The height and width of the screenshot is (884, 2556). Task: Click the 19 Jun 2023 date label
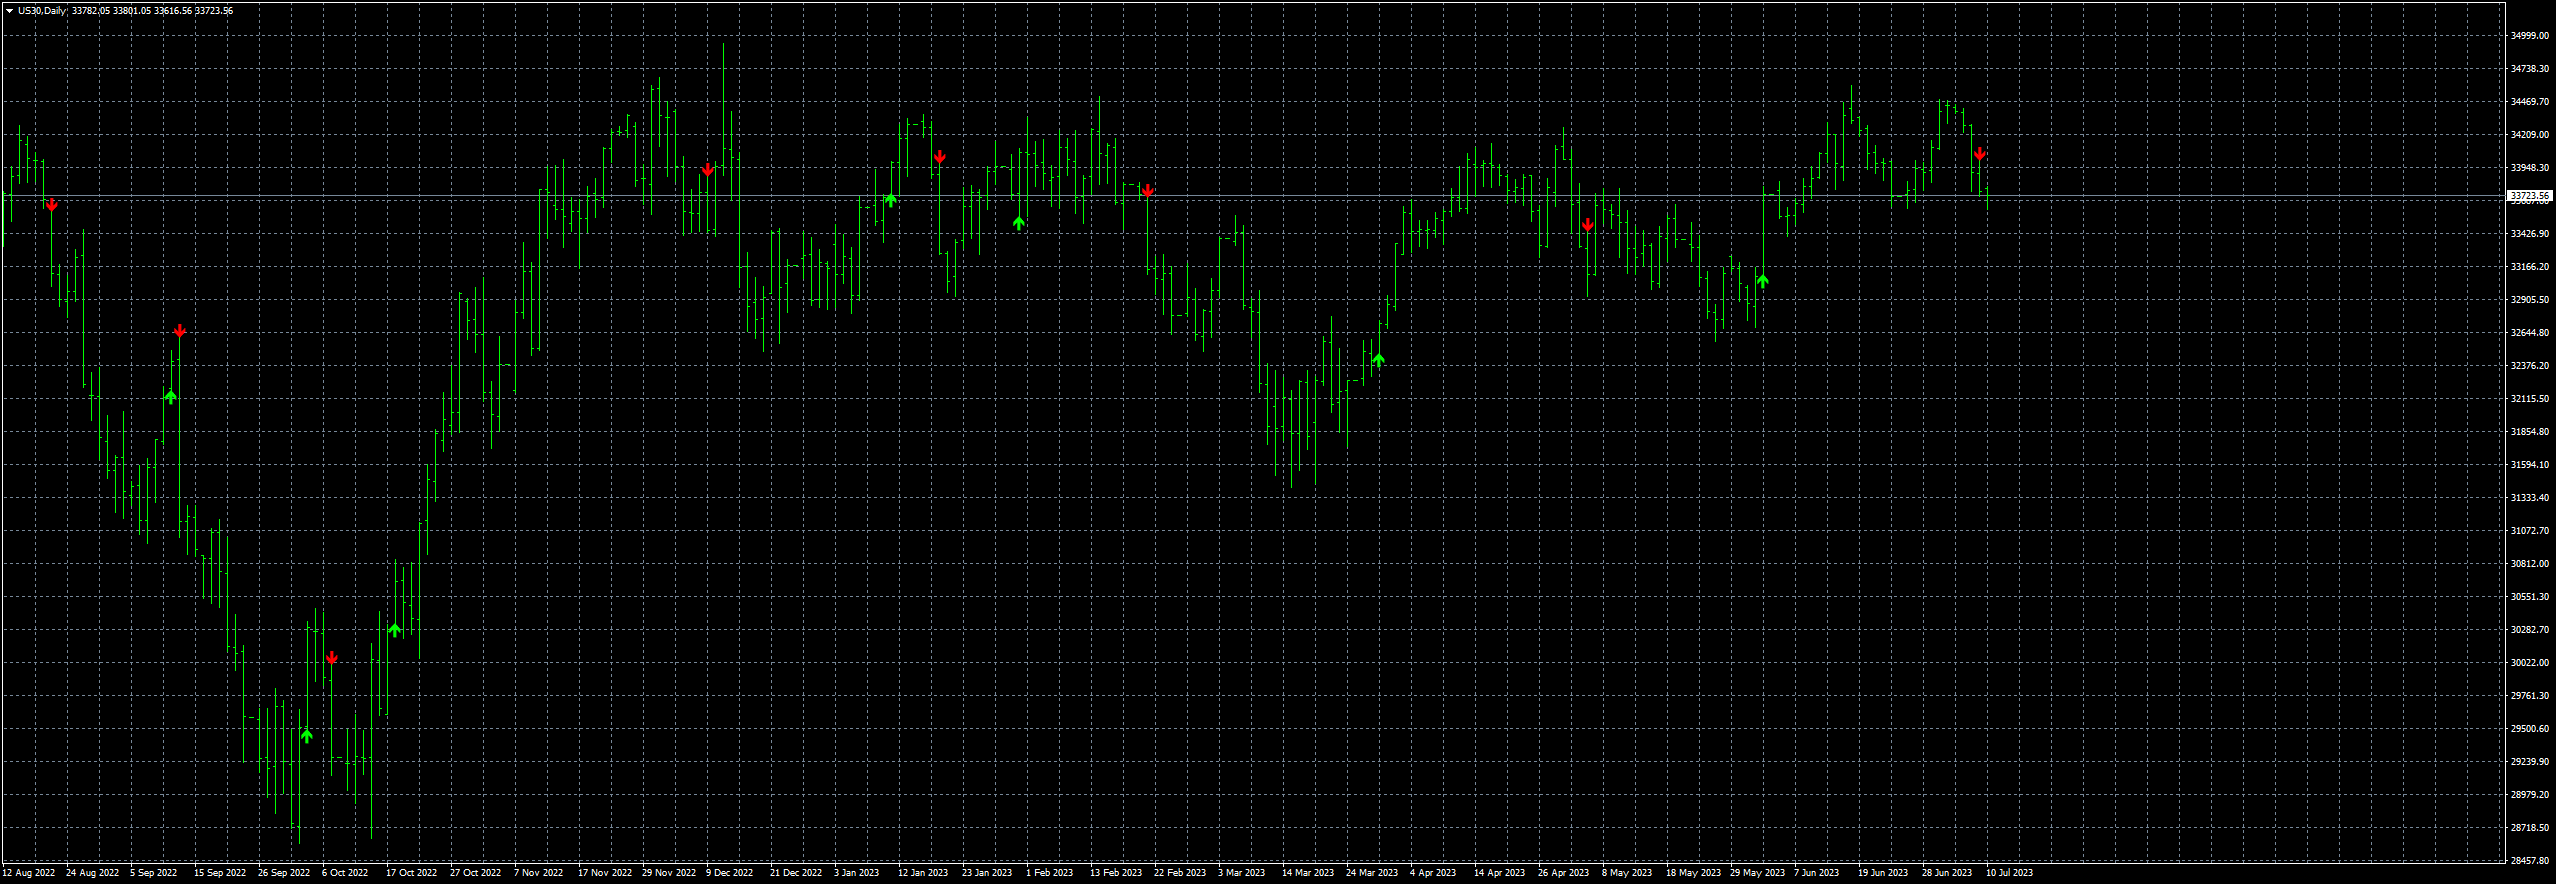(1883, 873)
